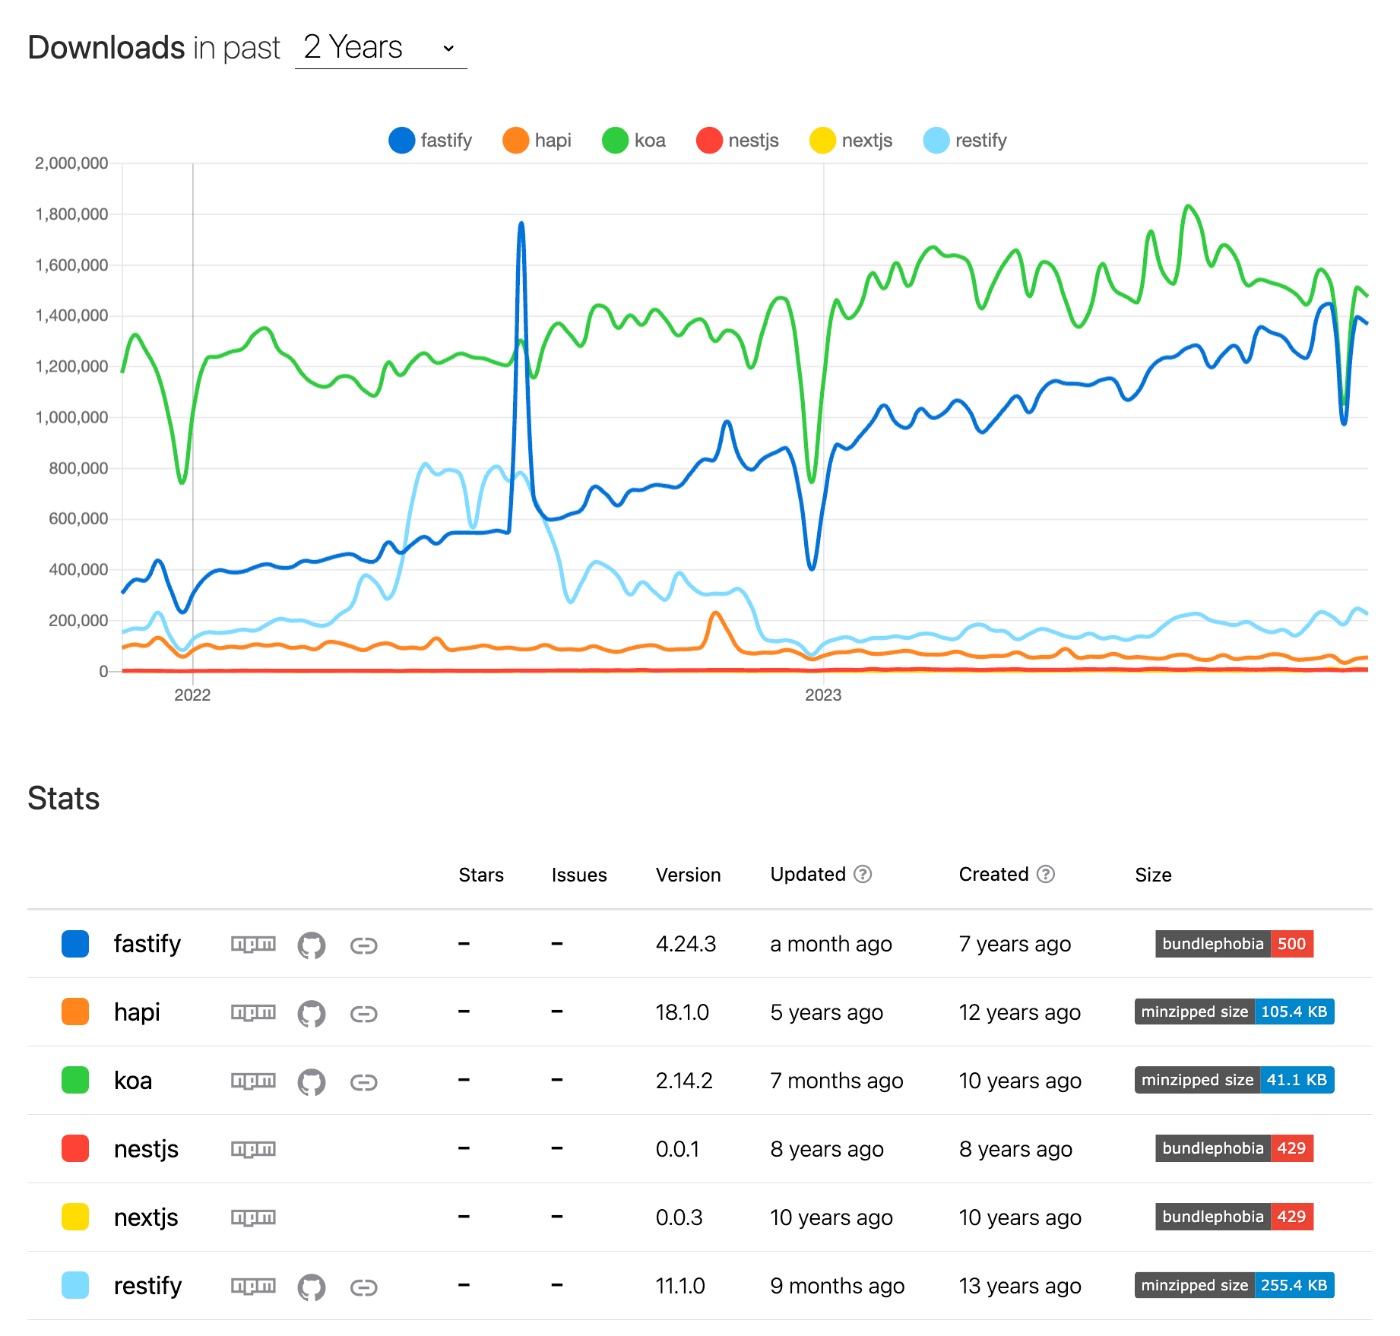The image size is (1400, 1336).
Task: Open the '2 Years' time range dropdown
Action: coord(381,47)
